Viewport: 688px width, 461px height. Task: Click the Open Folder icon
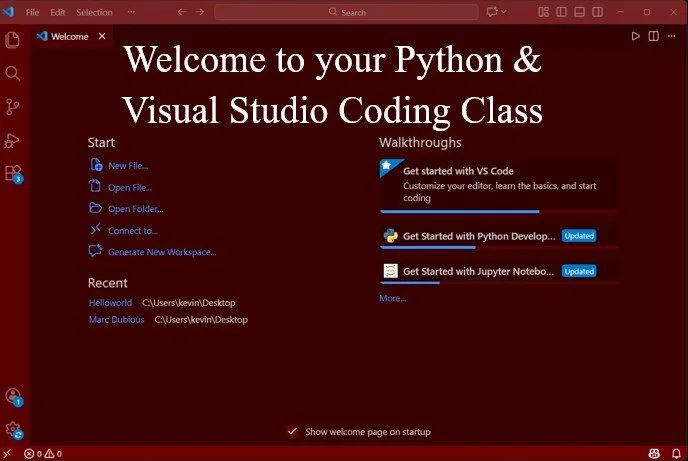click(x=96, y=207)
